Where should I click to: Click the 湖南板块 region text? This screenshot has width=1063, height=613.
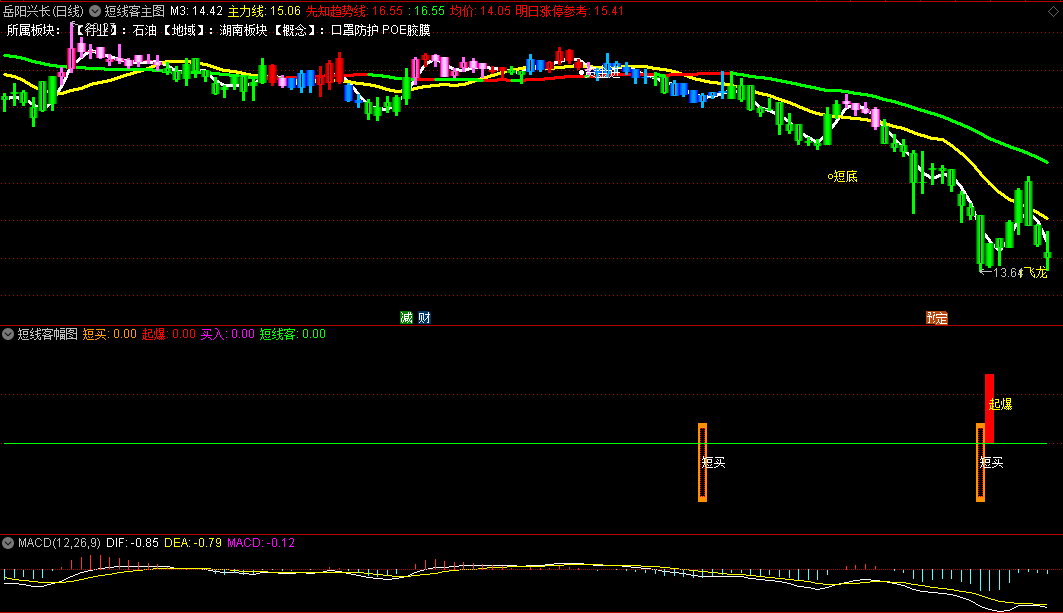(x=243, y=31)
